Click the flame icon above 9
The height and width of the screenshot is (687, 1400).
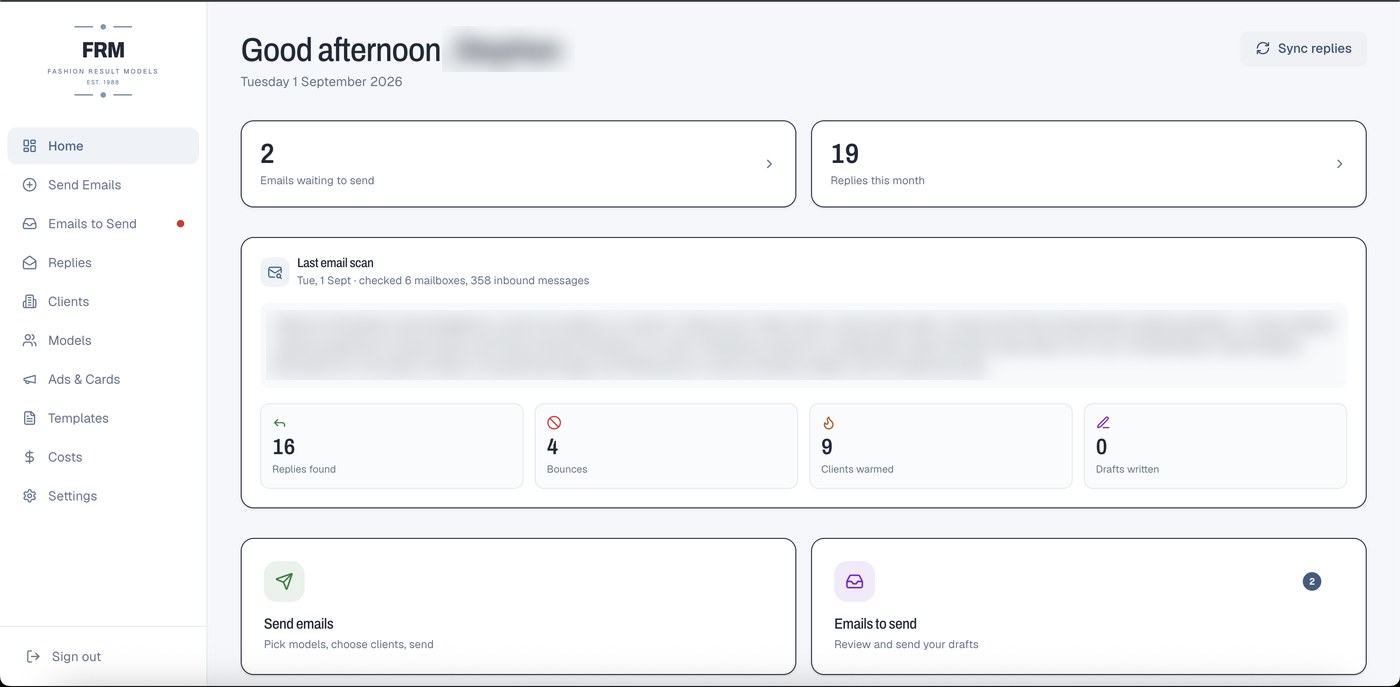click(828, 423)
